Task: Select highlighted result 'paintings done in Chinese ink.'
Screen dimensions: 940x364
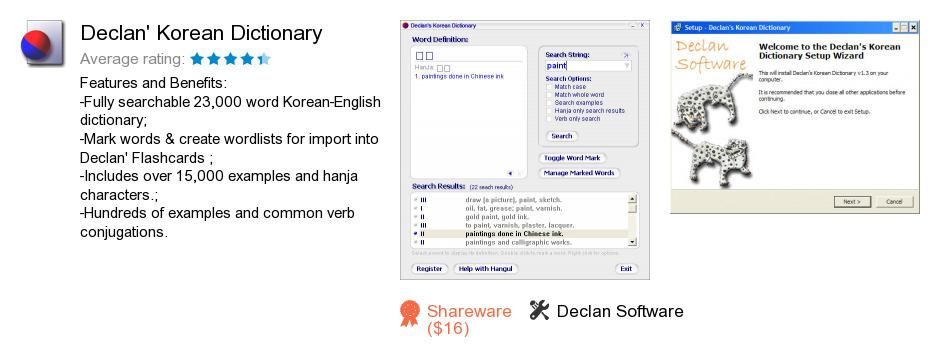Action: pyautogui.click(x=519, y=234)
